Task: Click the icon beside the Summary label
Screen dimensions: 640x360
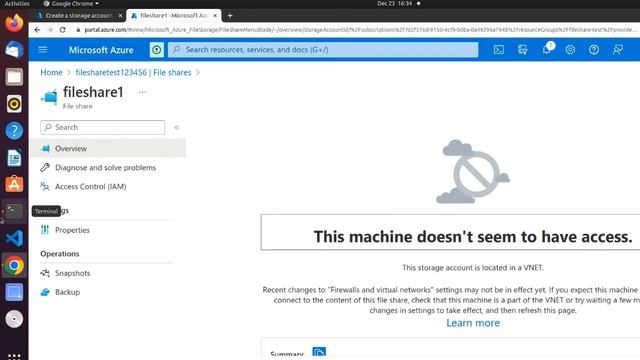Action: click(319, 351)
